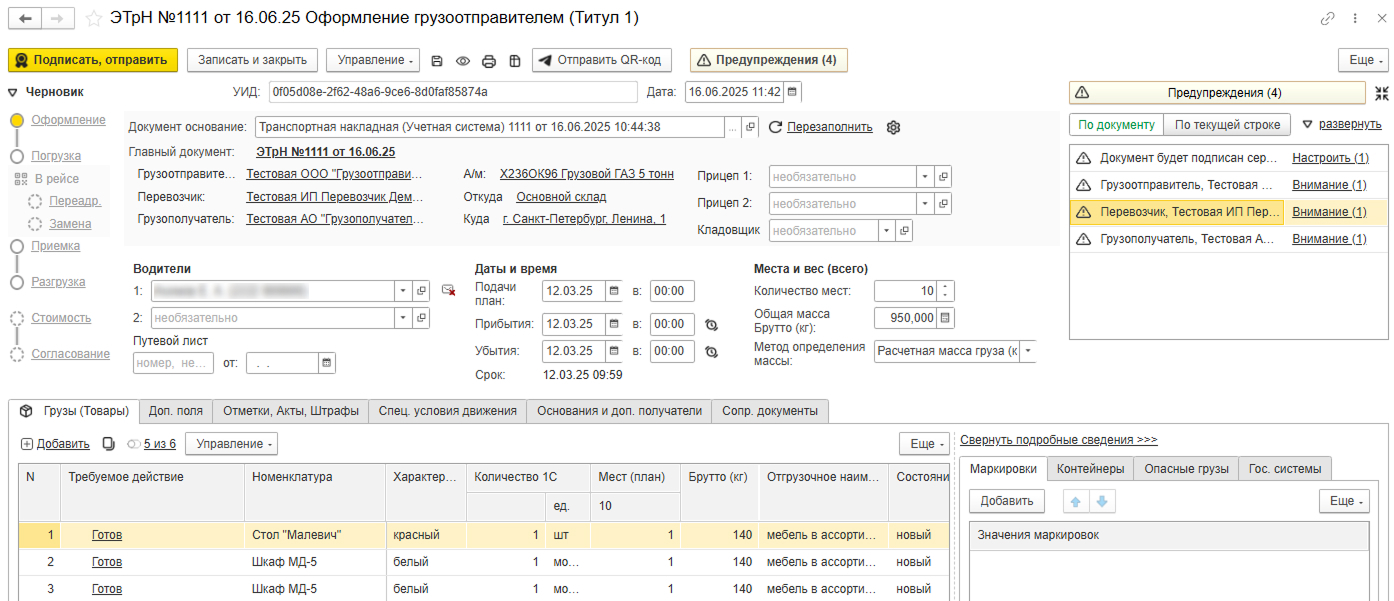Select По текущей строке warnings filter
Screen dimensions: 1394x601
click(x=1228, y=125)
